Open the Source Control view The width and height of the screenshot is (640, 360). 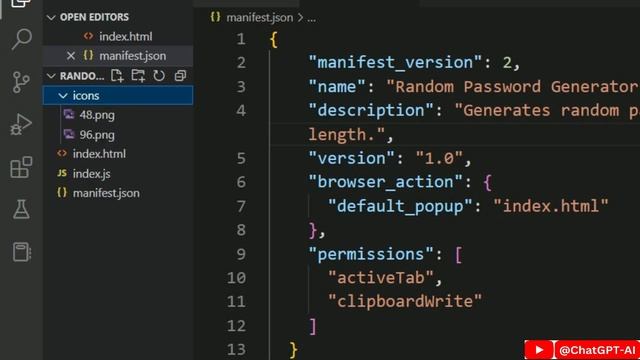point(21,82)
